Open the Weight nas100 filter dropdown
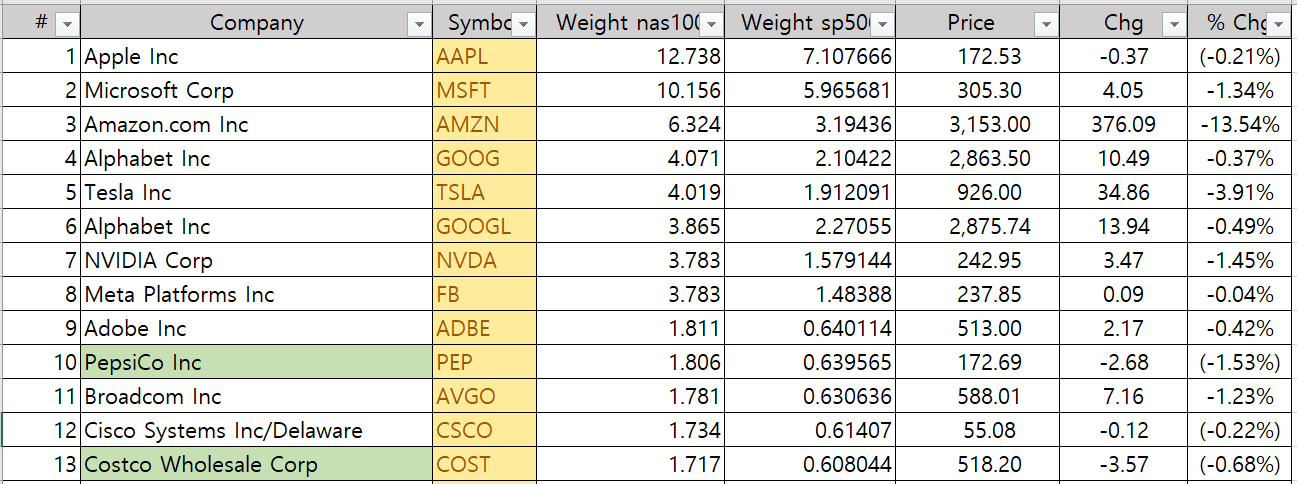This screenshot has width=1297, height=484. point(711,24)
